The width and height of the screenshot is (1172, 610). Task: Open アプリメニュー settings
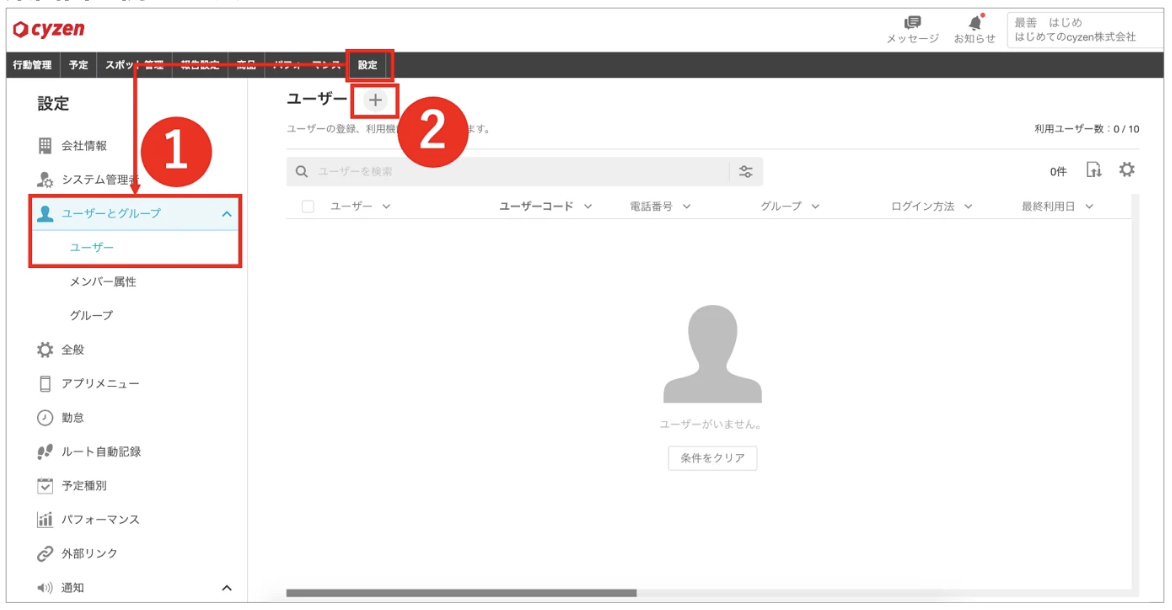click(100, 383)
